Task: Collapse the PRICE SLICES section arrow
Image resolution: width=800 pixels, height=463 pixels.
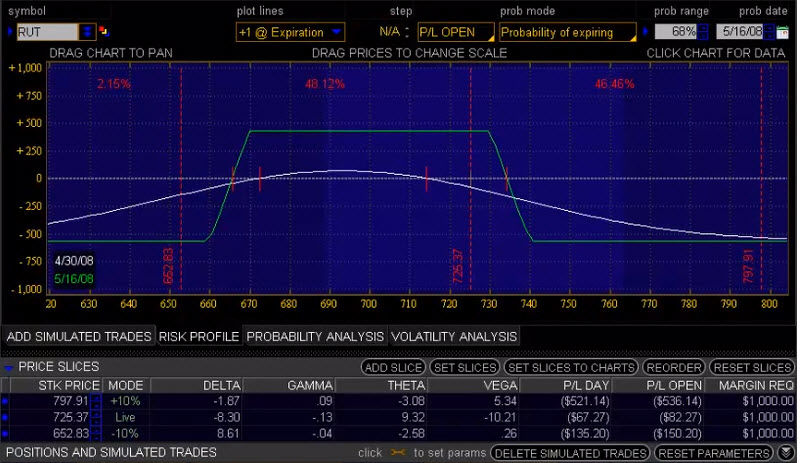Action: click(x=8, y=368)
